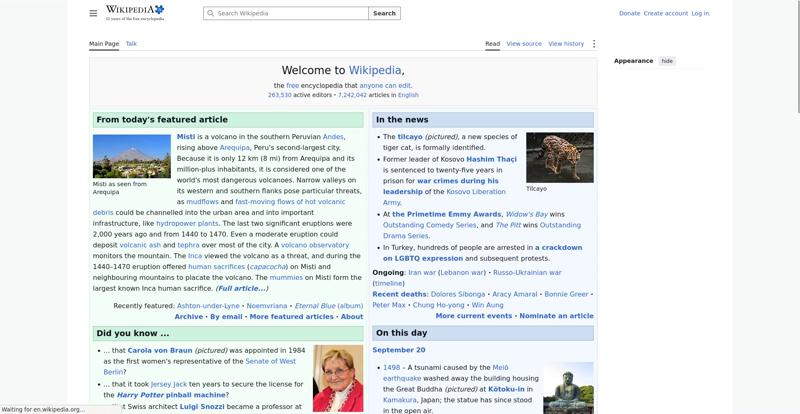Click the Hashim Thaçi link
Screen dimensions: 800x414
point(491,159)
